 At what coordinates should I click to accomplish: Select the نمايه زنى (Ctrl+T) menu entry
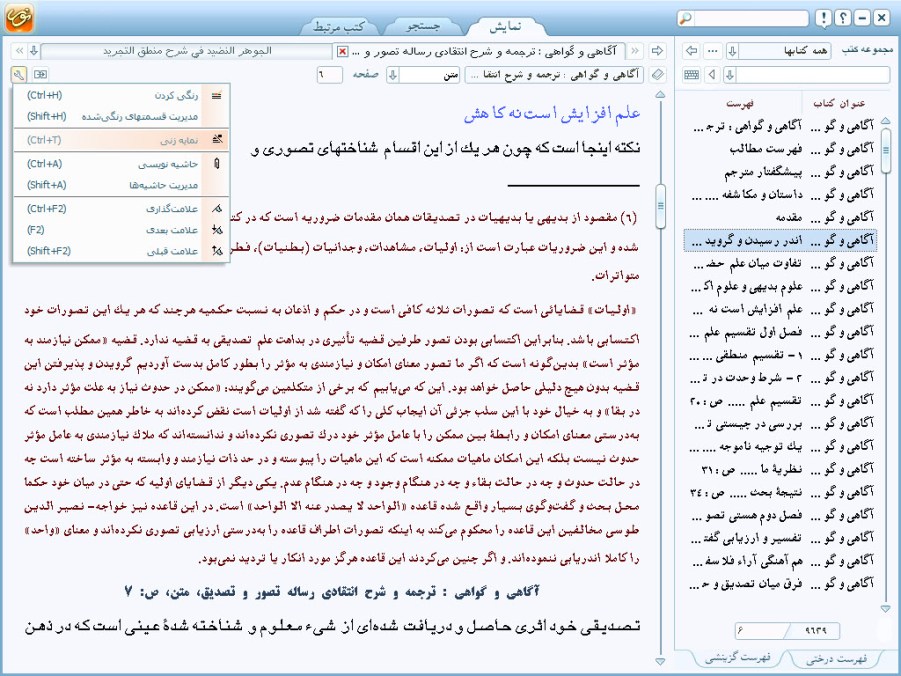coord(121,140)
